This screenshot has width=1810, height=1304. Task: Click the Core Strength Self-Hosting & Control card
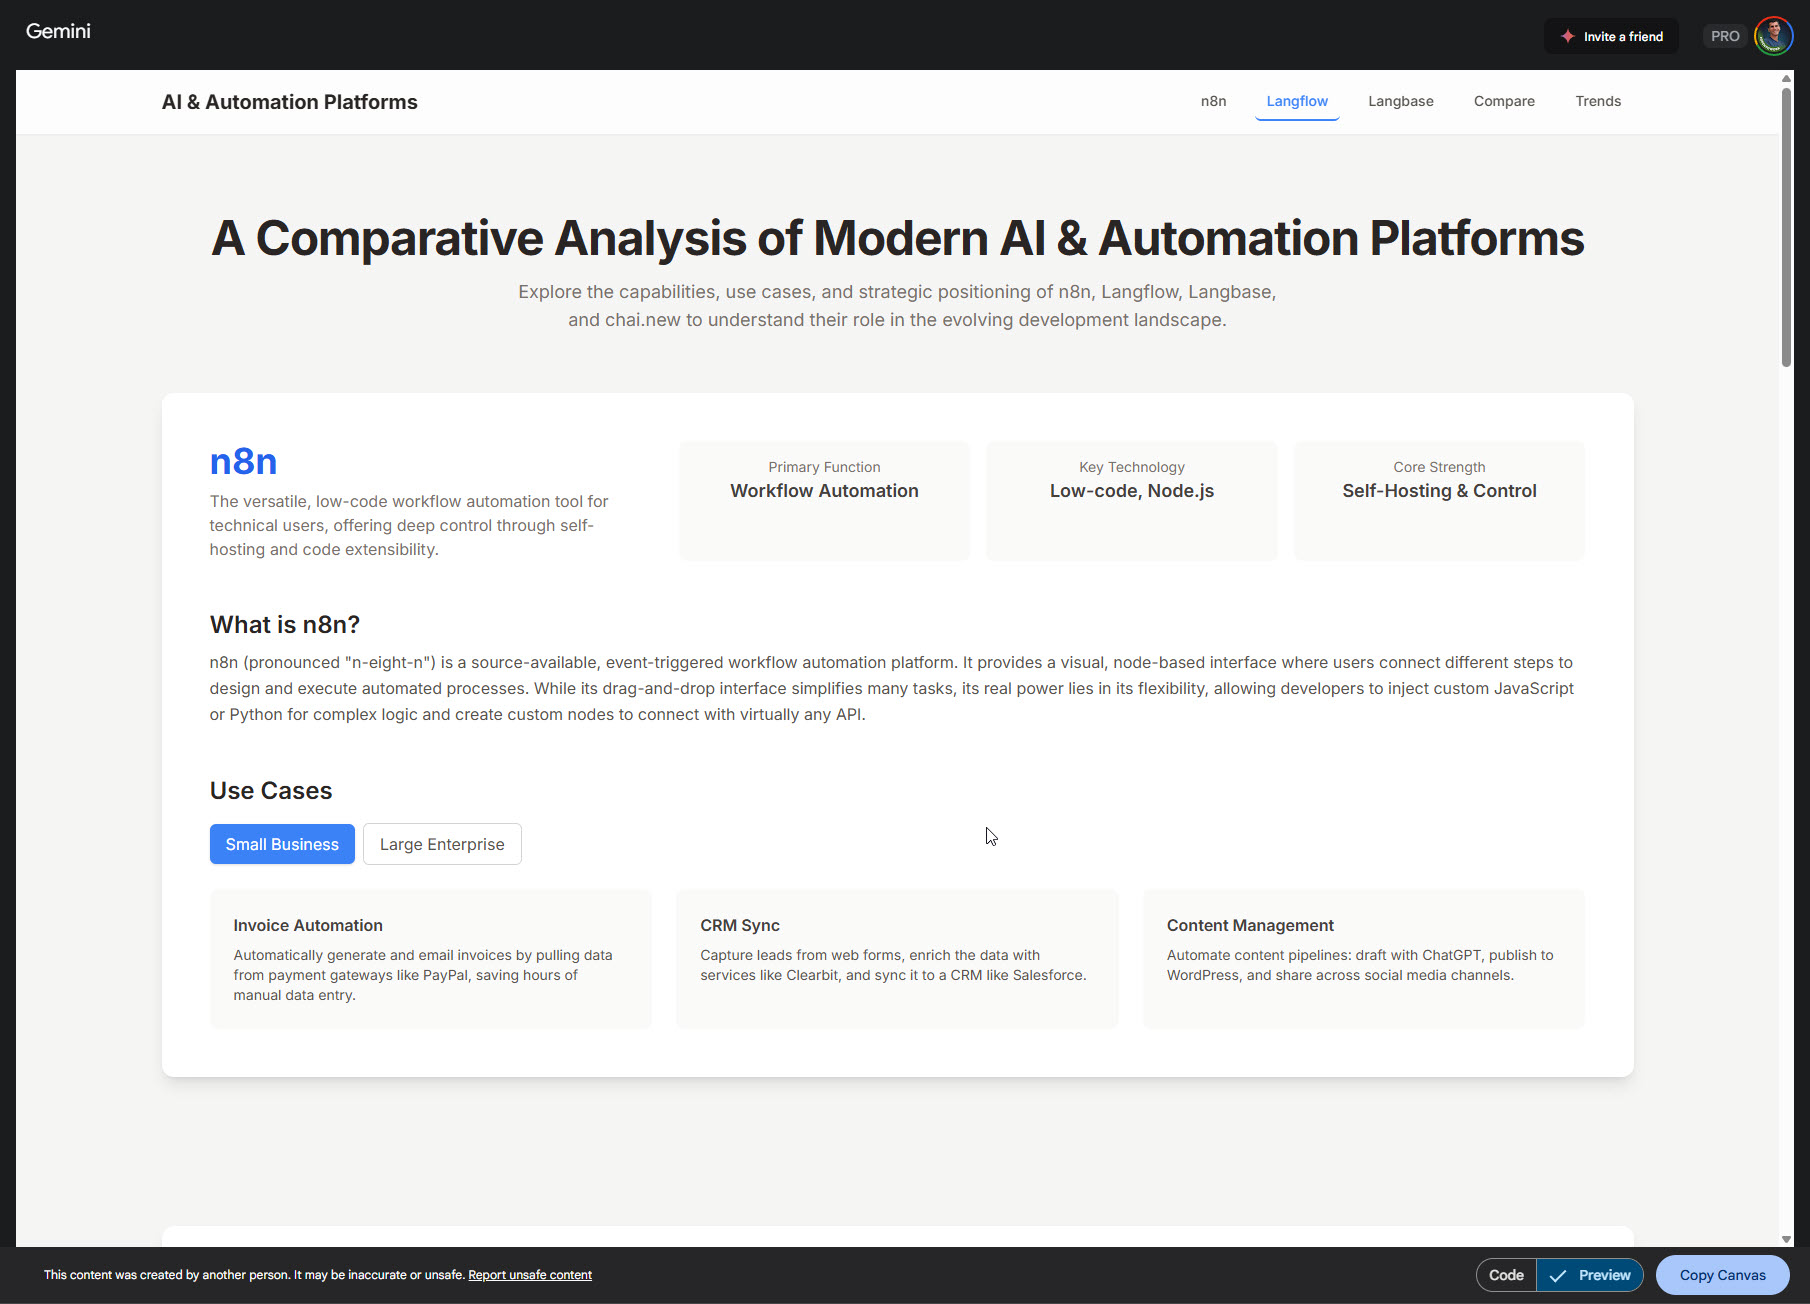(x=1439, y=500)
